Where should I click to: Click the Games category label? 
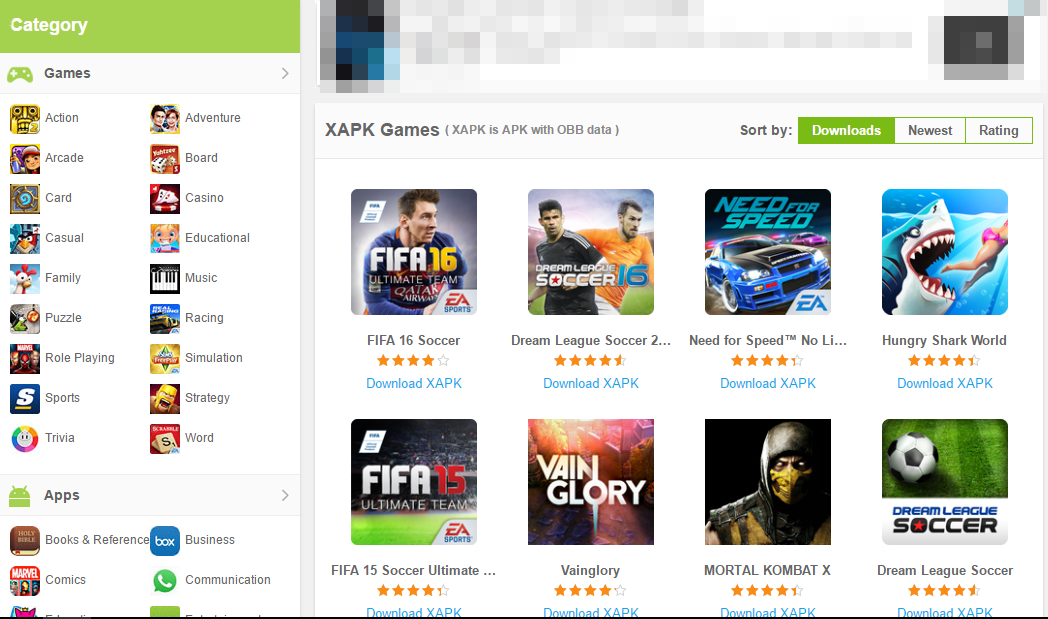click(67, 73)
